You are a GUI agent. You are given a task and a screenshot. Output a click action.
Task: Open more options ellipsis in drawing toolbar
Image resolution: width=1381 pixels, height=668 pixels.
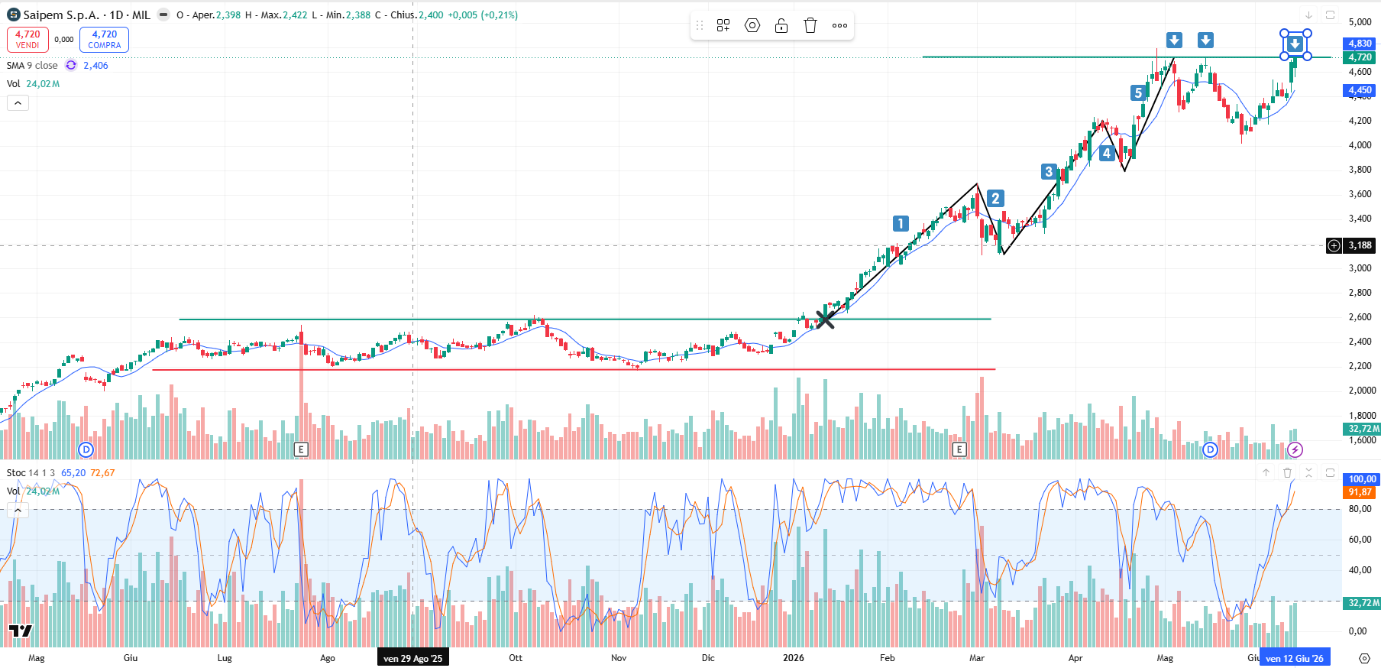pos(839,26)
